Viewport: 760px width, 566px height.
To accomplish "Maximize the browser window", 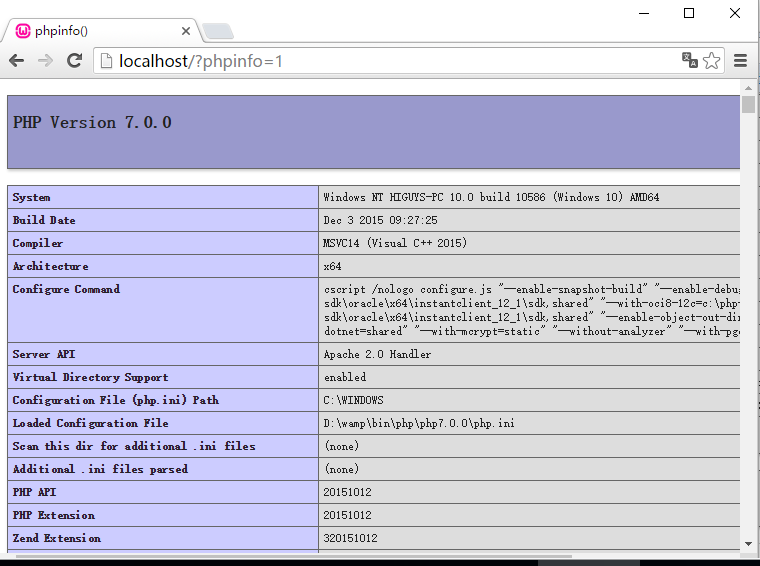I will (x=689, y=13).
